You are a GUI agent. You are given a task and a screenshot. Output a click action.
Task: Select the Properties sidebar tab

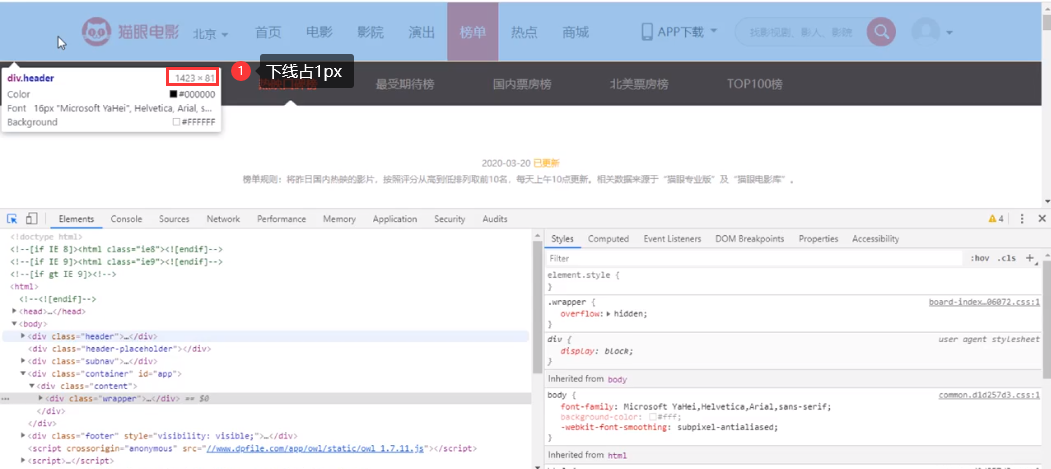818,239
